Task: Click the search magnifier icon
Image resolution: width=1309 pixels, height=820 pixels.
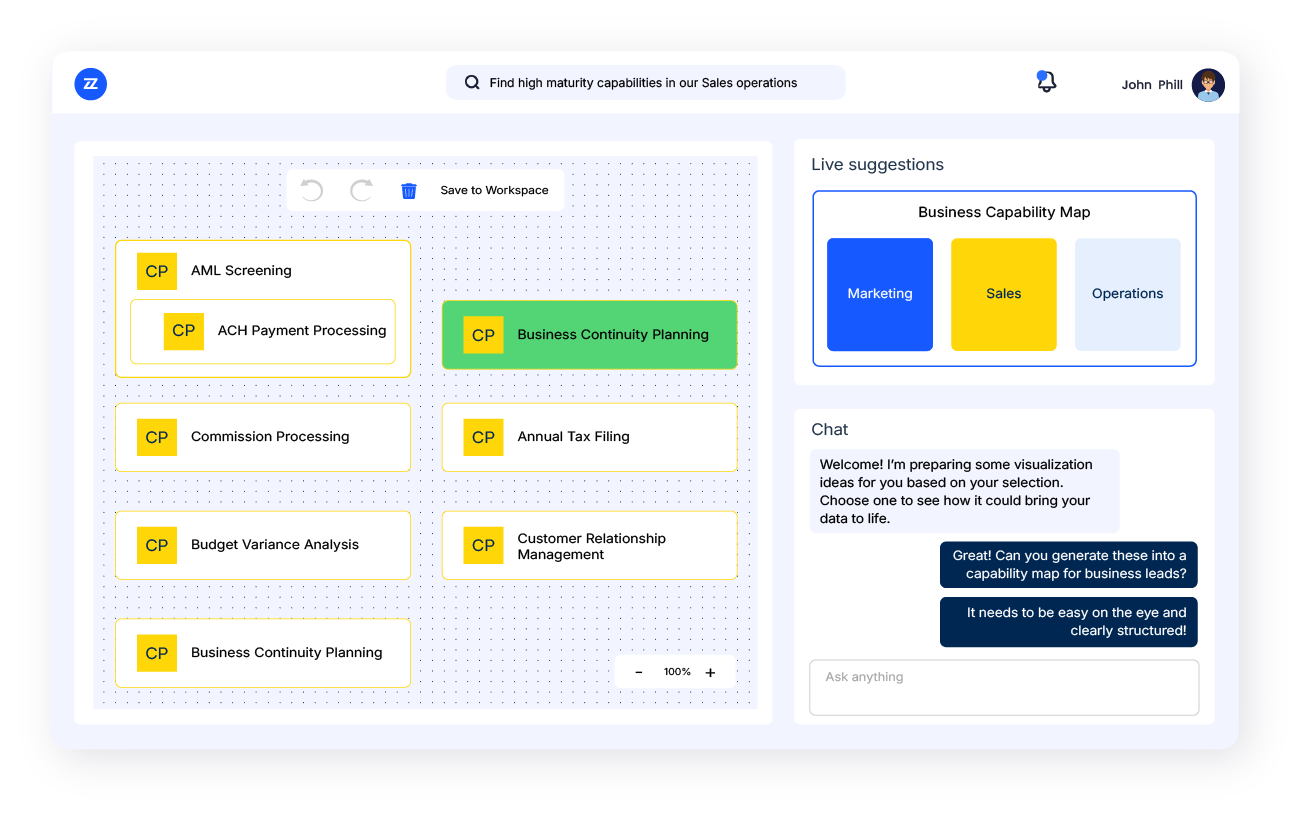Action: pyautogui.click(x=472, y=83)
